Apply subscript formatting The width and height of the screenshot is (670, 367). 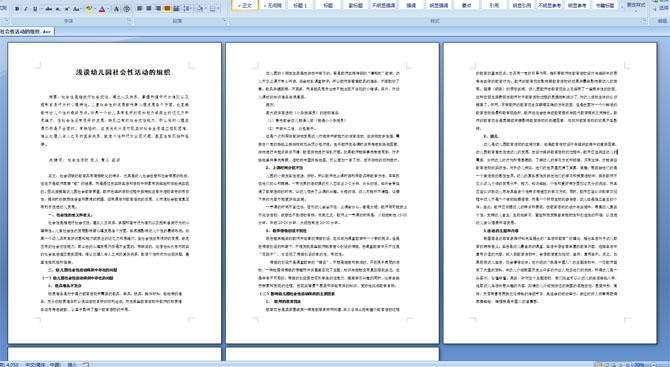58,9
